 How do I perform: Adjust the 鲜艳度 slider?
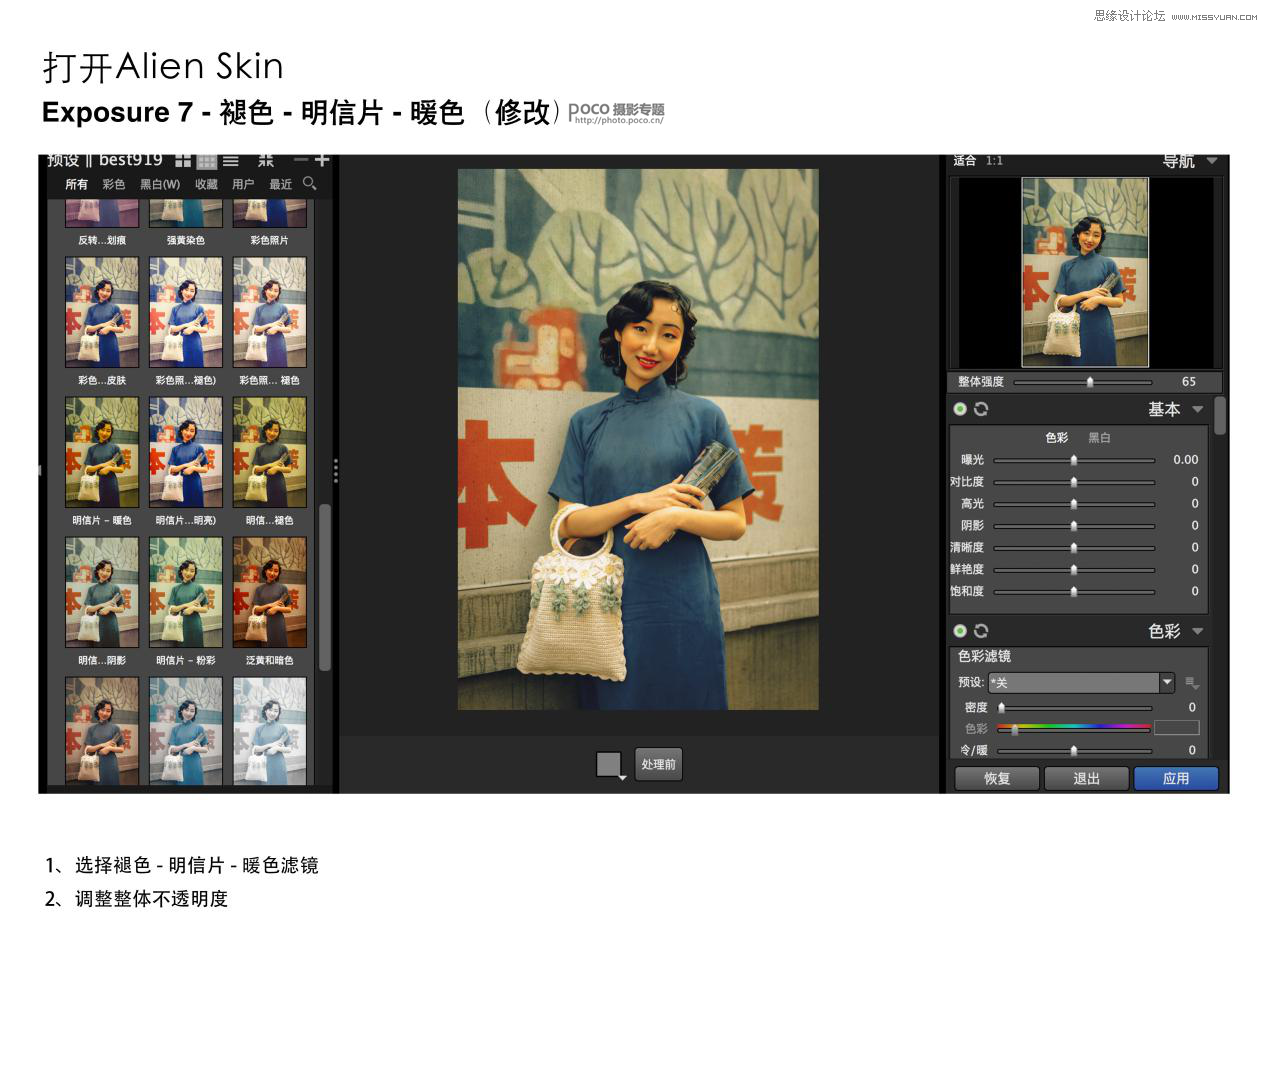click(x=1074, y=570)
